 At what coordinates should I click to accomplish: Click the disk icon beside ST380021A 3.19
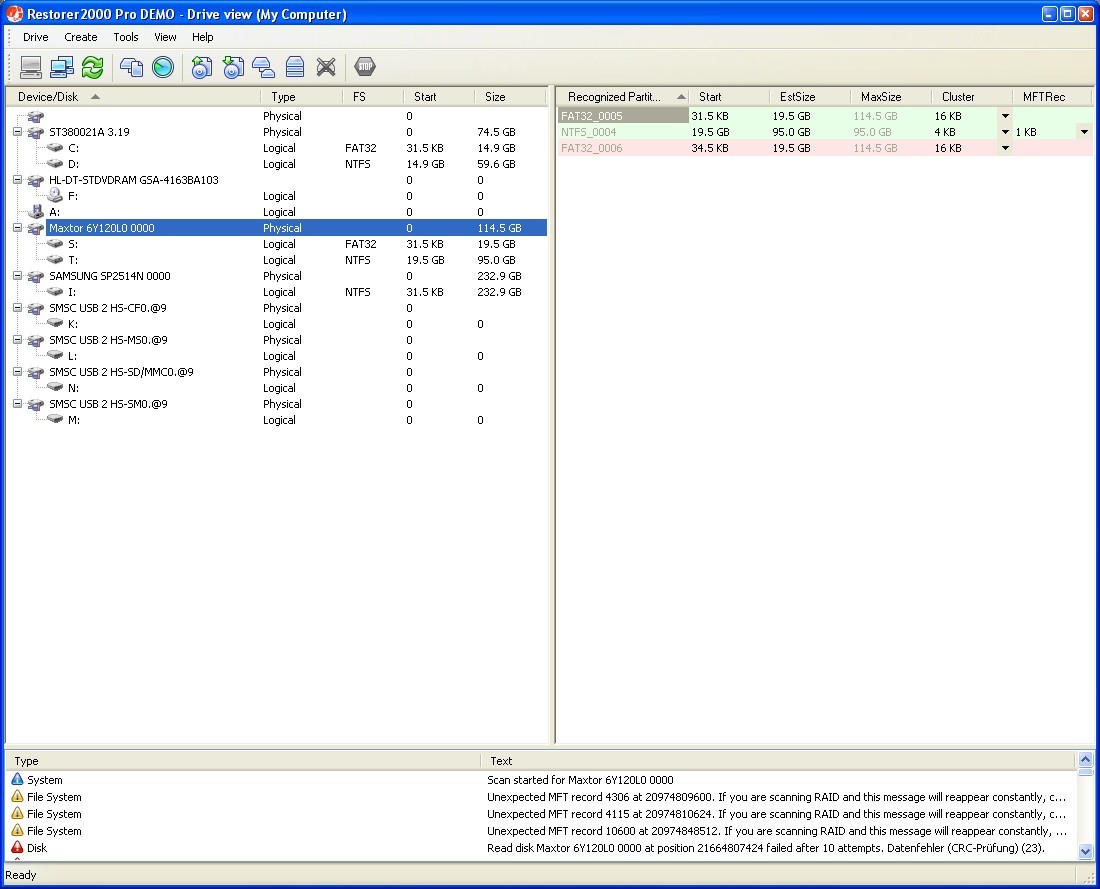click(35, 132)
